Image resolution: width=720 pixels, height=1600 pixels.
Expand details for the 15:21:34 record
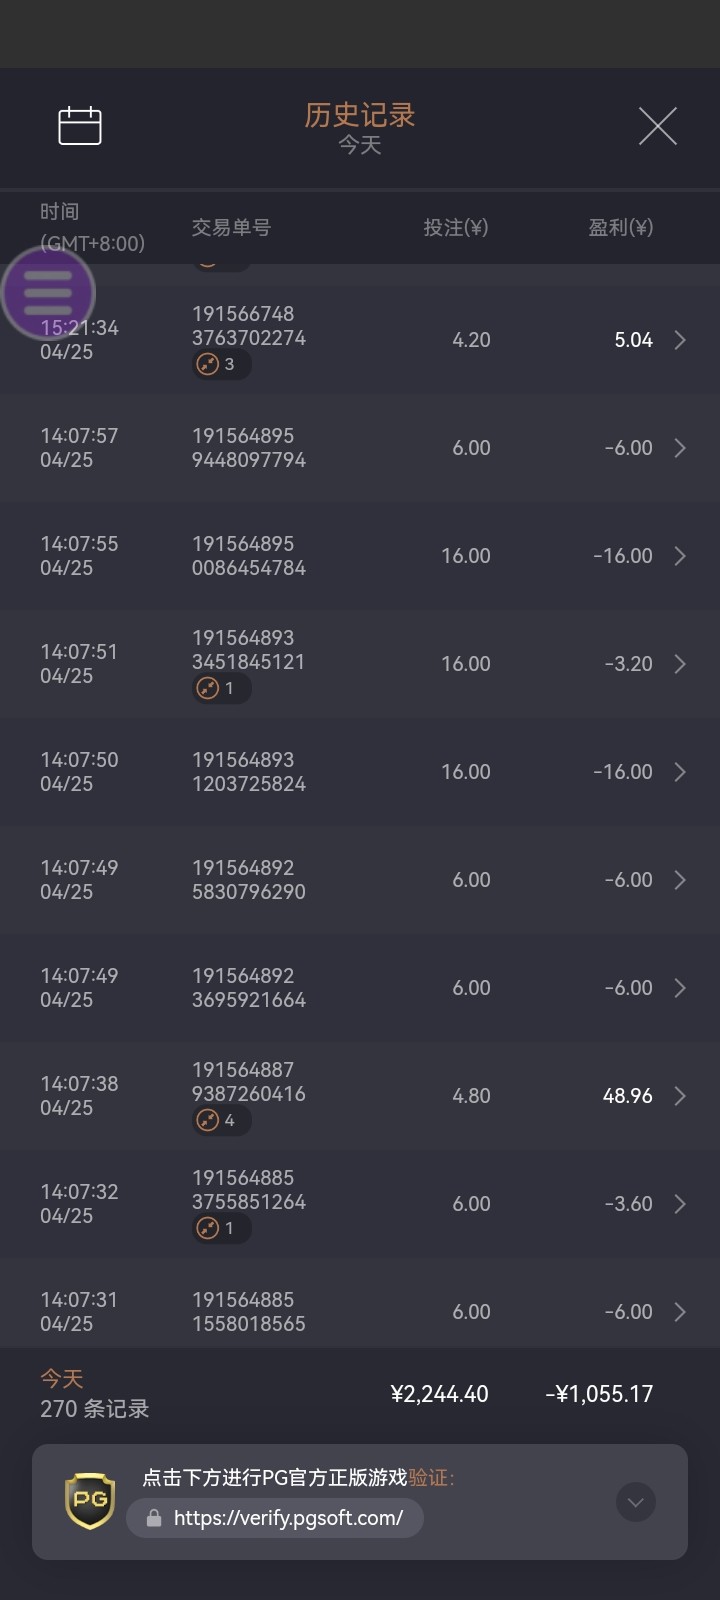pos(680,340)
